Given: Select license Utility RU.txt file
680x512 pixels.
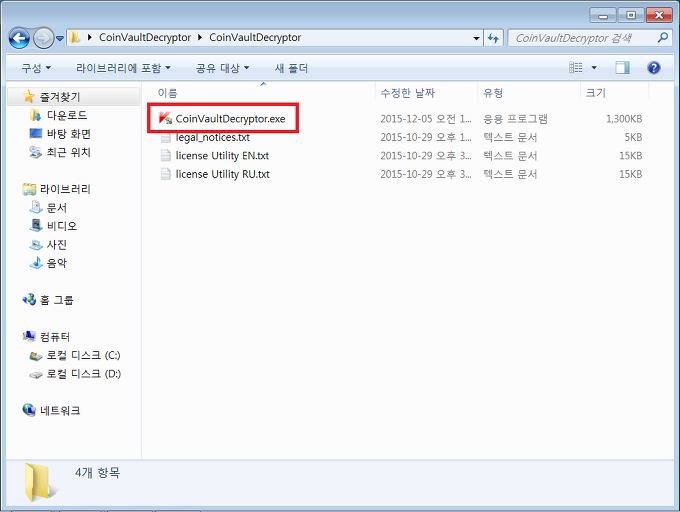Looking at the screenshot, I should click(222, 174).
